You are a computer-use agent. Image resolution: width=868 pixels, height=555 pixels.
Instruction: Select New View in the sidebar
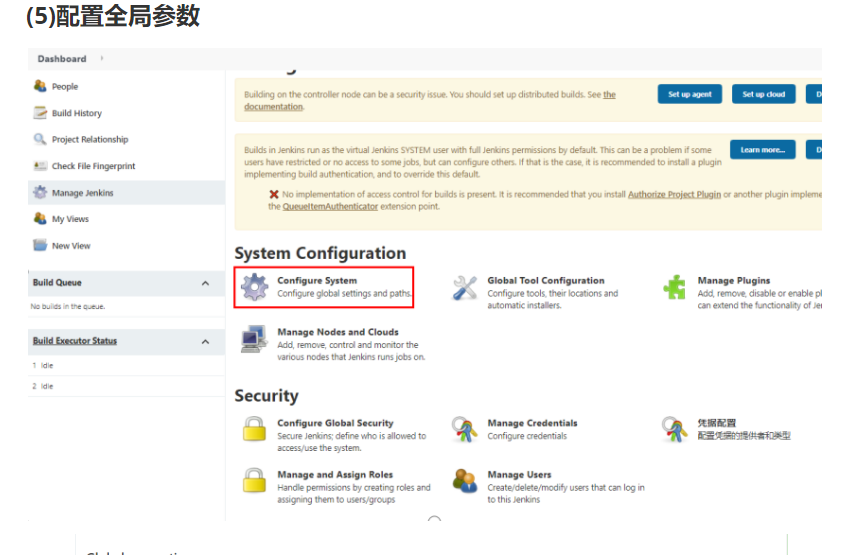coord(71,246)
